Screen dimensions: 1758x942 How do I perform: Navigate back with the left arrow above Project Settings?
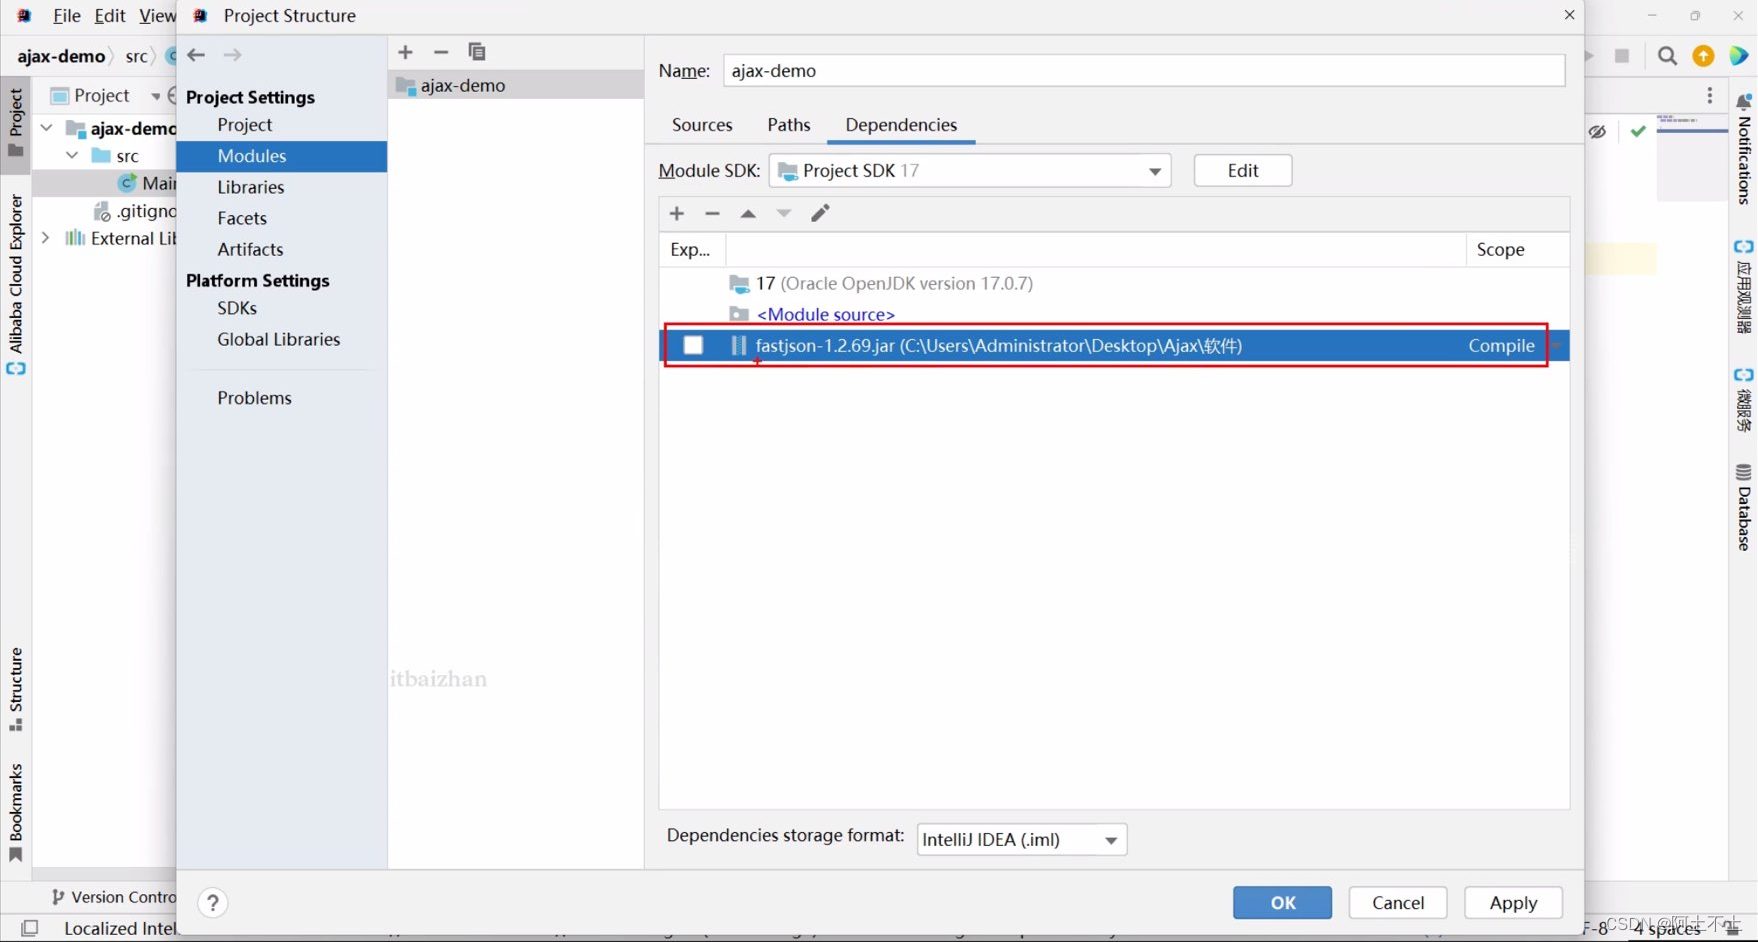(196, 55)
